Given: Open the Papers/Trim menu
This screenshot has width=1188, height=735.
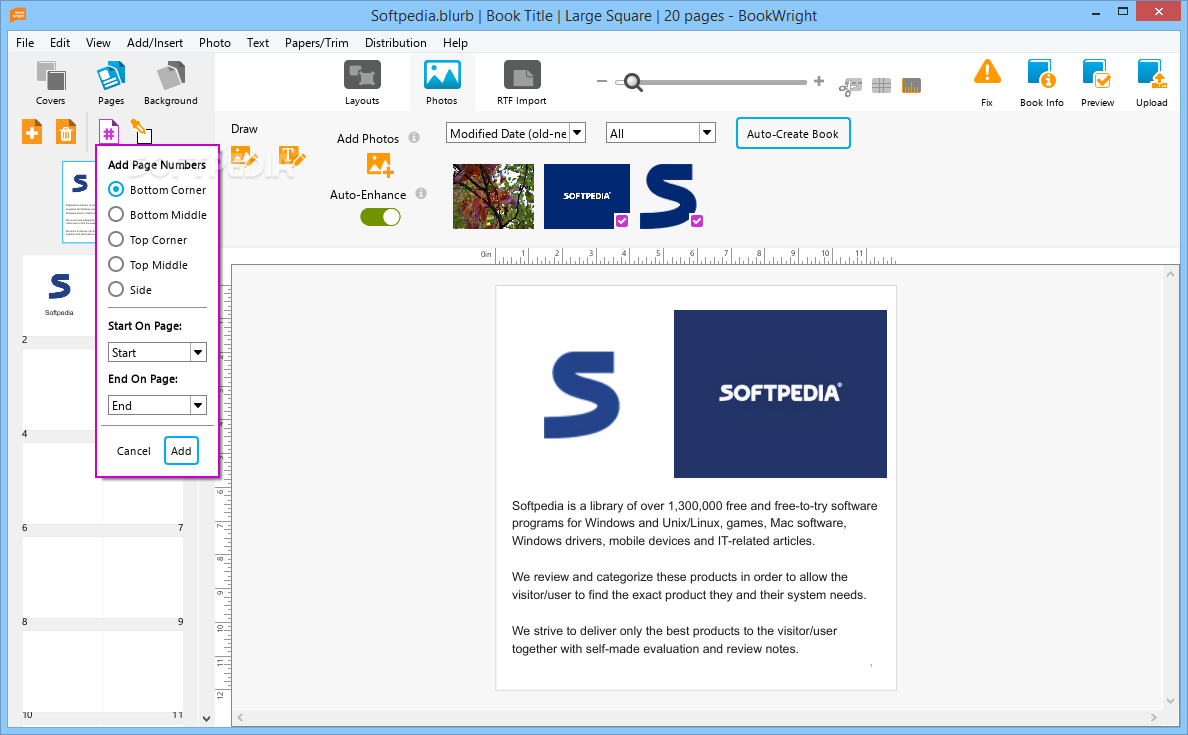Looking at the screenshot, I should point(317,42).
